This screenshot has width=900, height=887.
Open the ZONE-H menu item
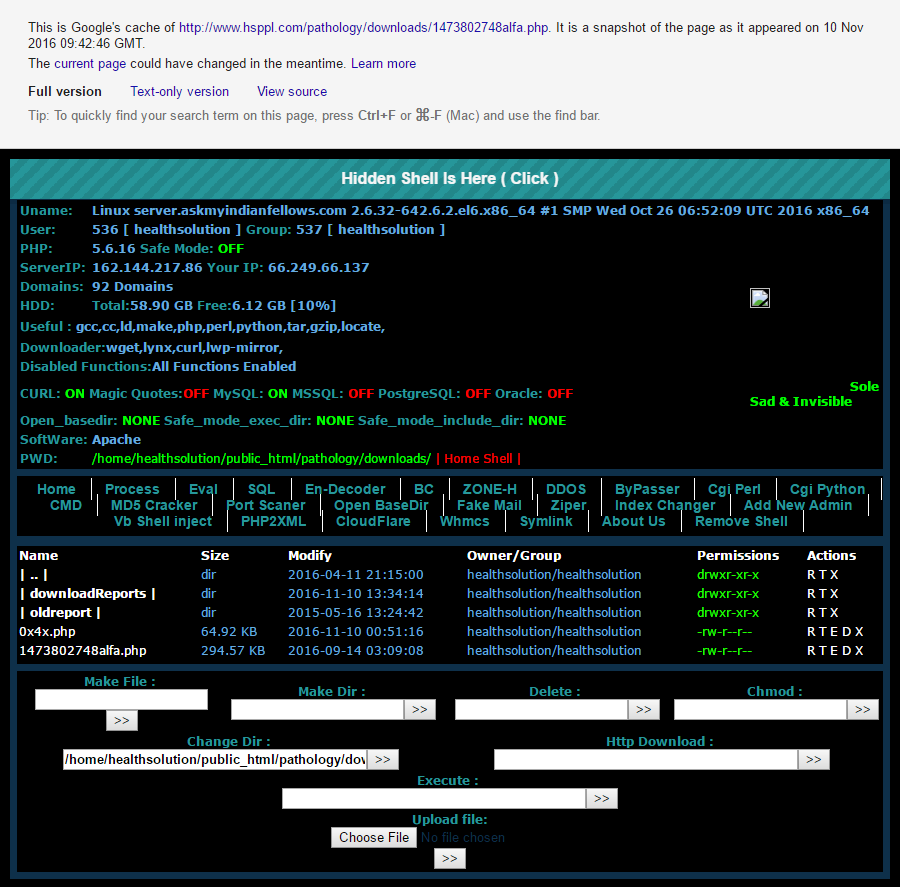coord(490,489)
